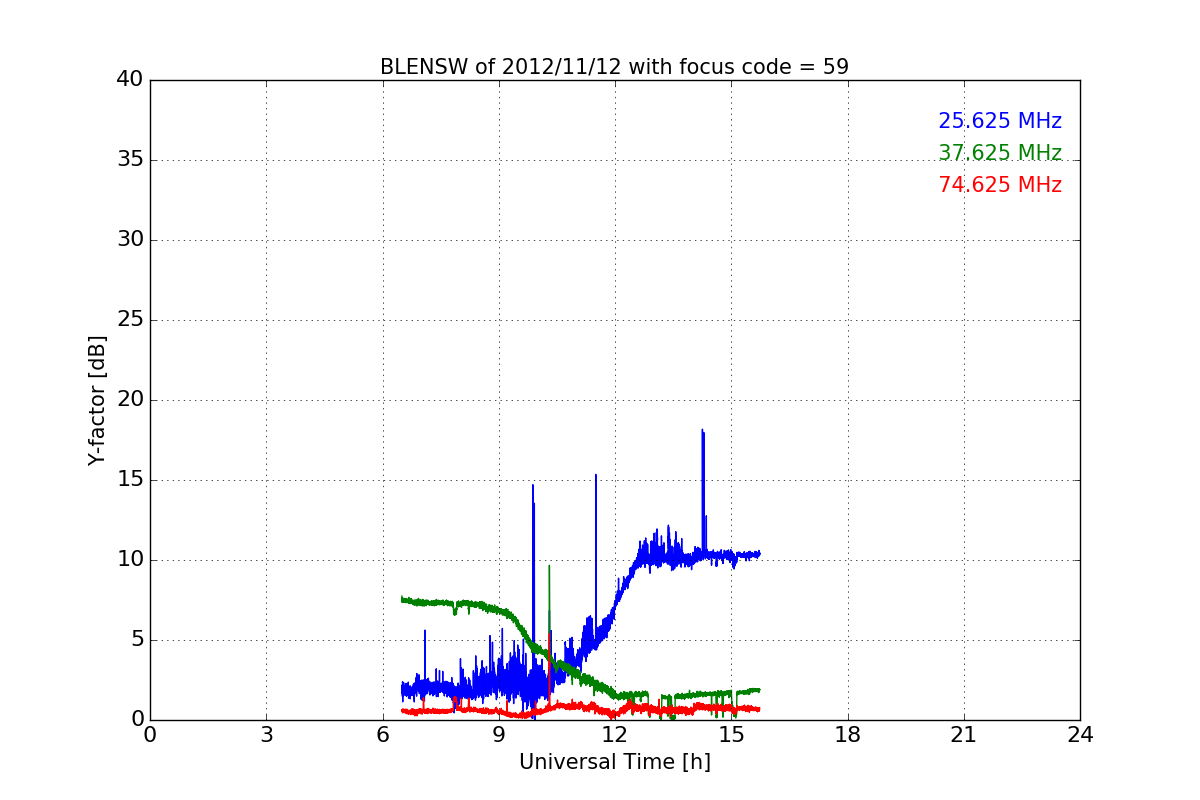Click the y-axis tick label 30
Image resolution: width=1200 pixels, height=800 pixels.
[x=130, y=240]
